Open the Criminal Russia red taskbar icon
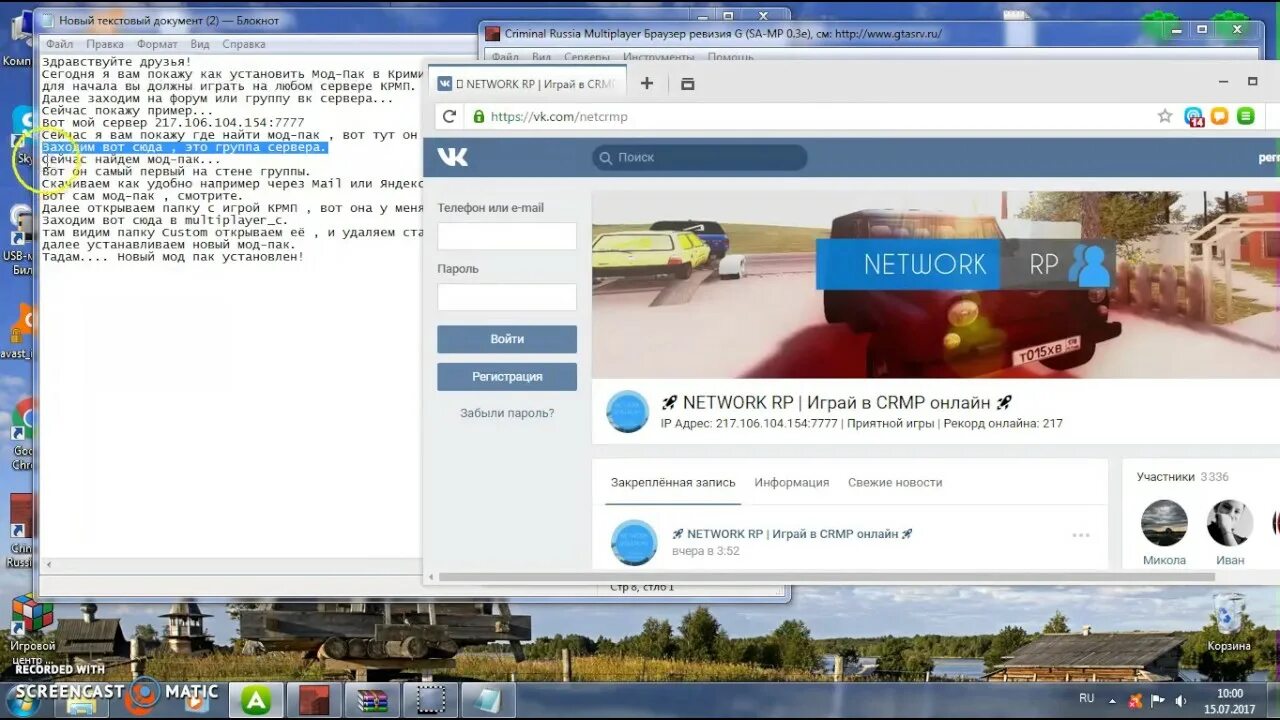The width and height of the screenshot is (1280, 720). click(314, 700)
